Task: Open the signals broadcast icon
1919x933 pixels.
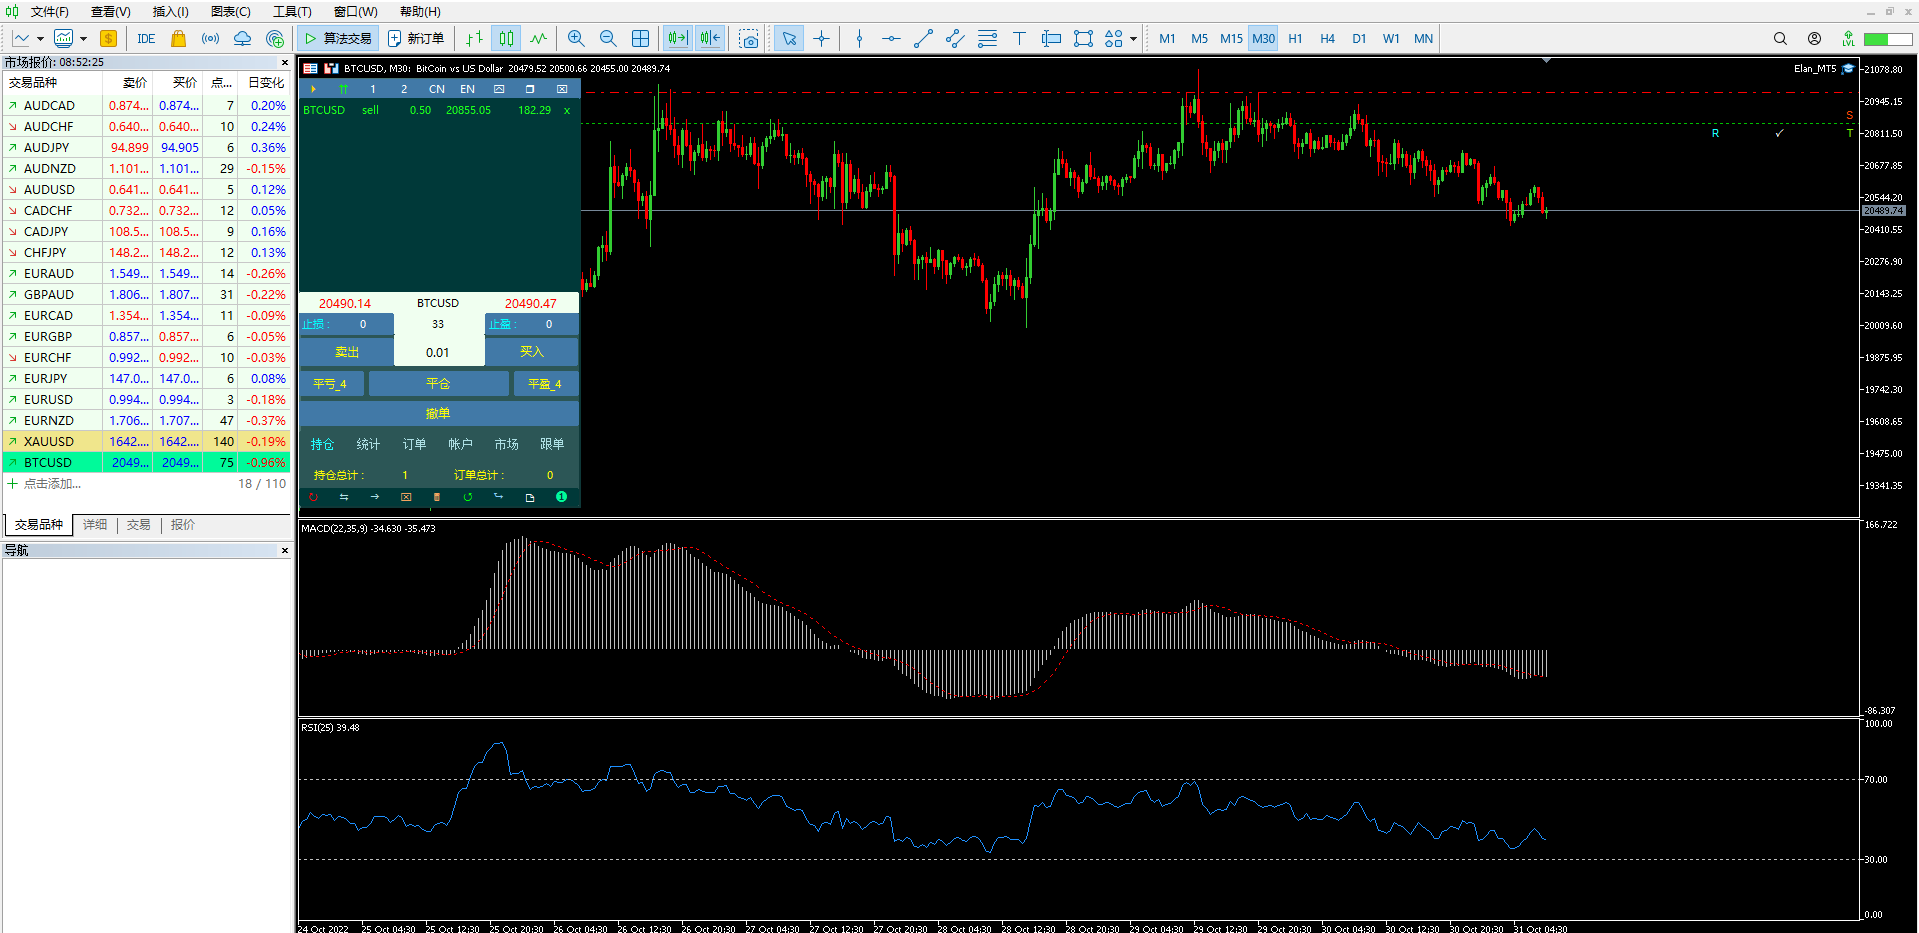Action: click(210, 39)
